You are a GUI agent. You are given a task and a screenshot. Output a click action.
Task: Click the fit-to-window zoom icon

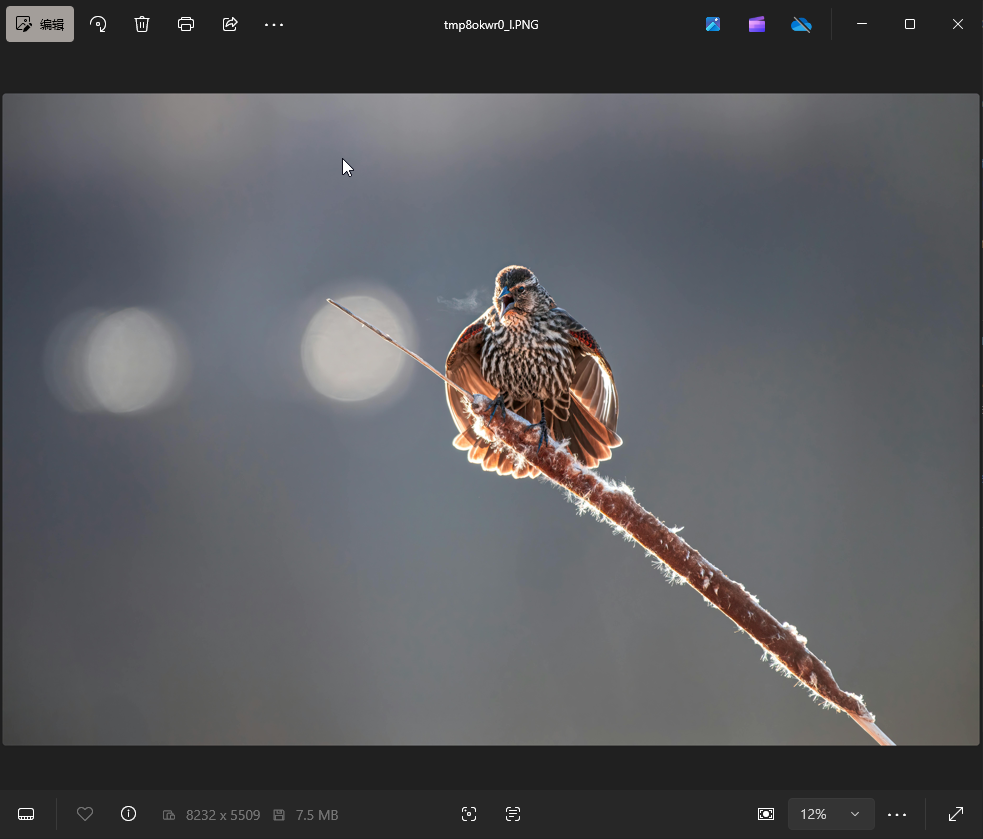point(766,814)
